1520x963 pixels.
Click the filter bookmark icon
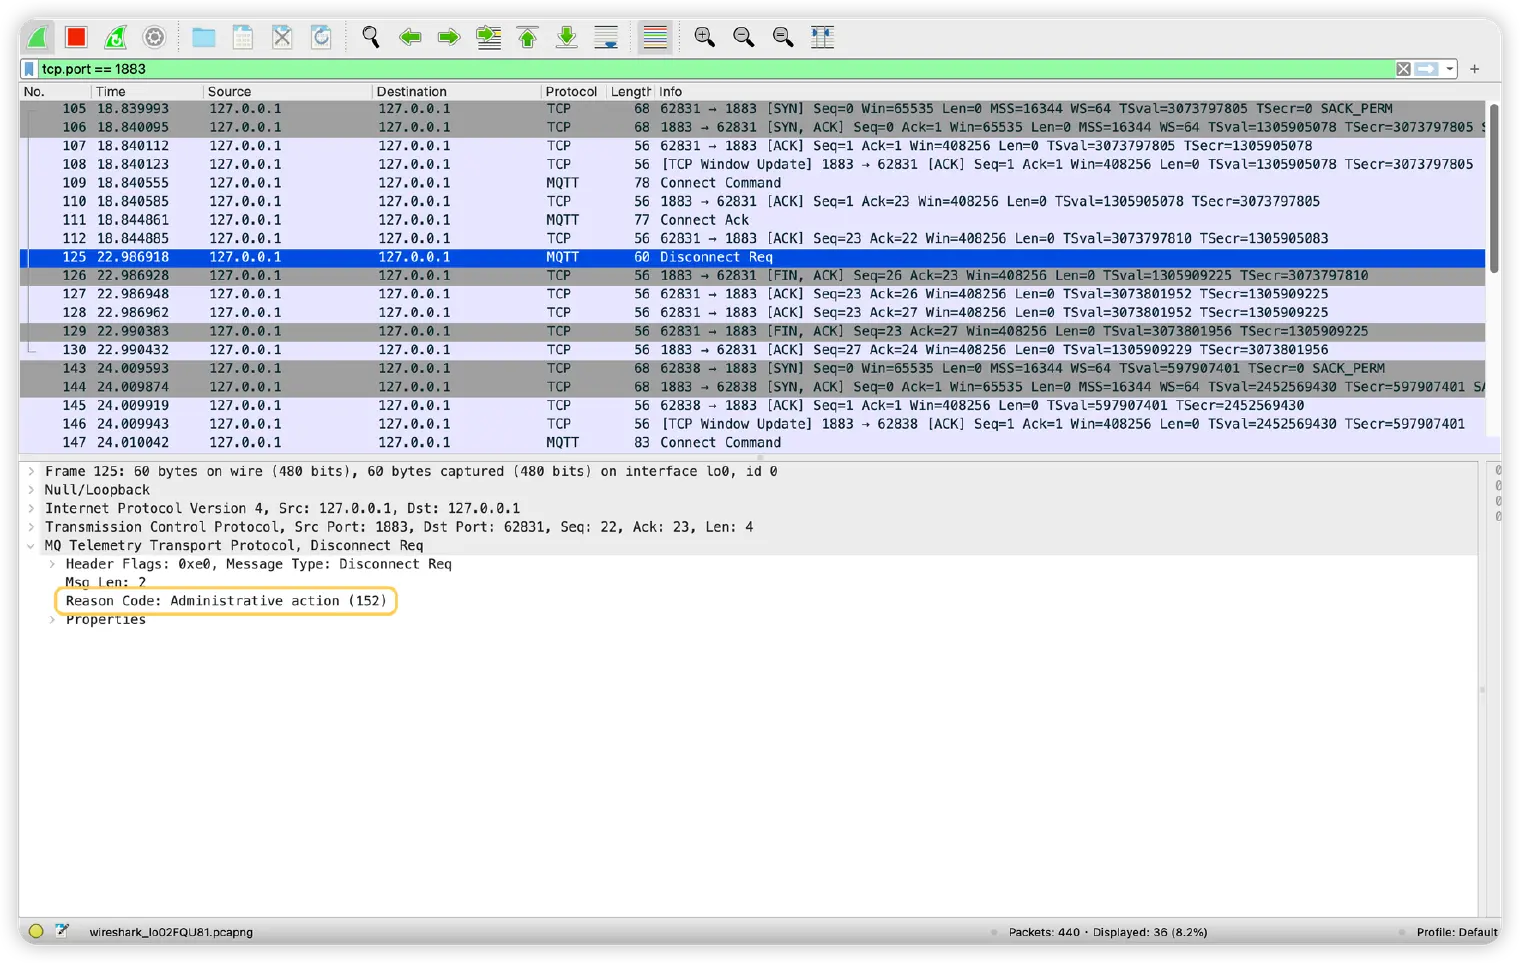(30, 69)
